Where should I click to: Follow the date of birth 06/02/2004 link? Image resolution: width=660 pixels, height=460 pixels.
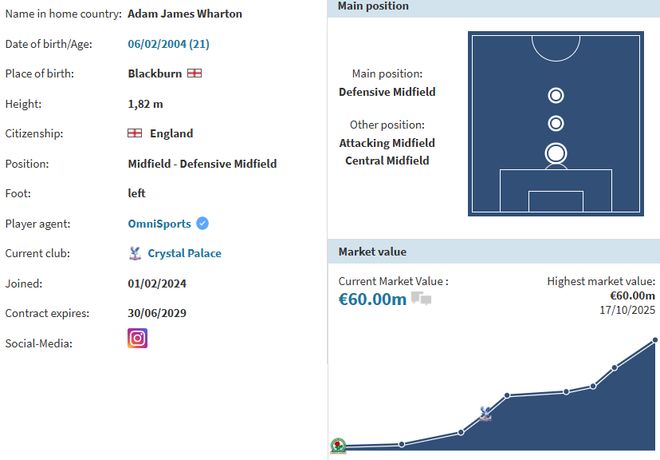click(169, 43)
